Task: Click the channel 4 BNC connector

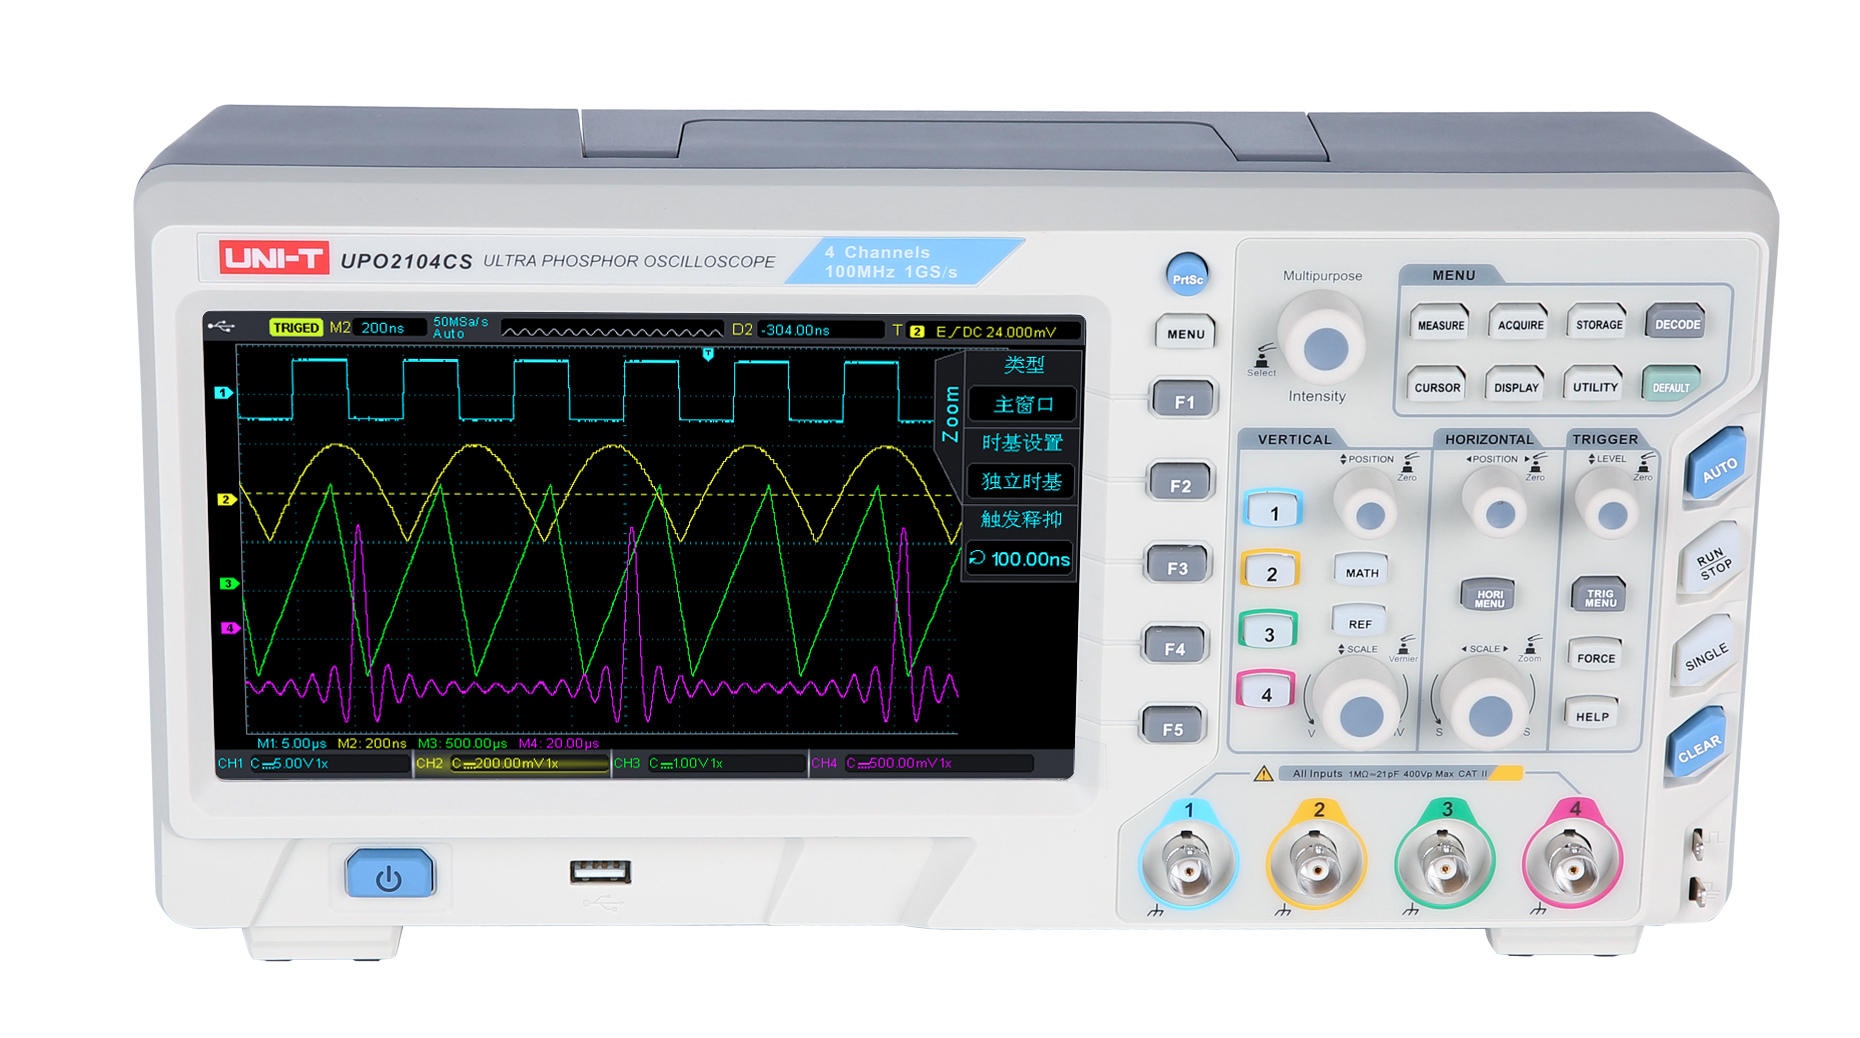Action: point(1571,862)
